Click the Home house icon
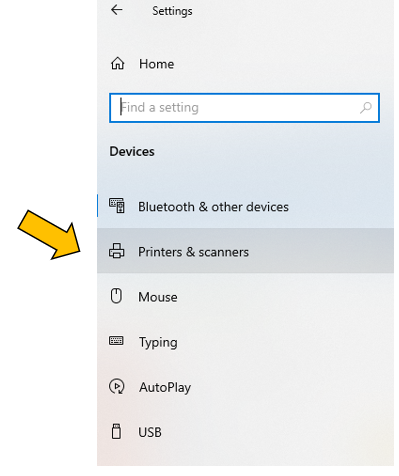Screen dimensions: 399x476 [x=117, y=63]
